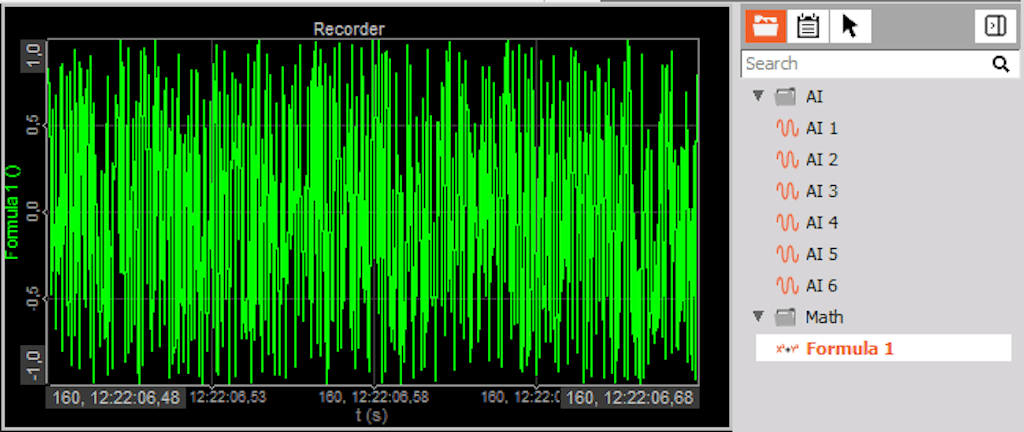Click the AI 6 waveform icon
This screenshot has height=432, width=1024.
pyautogui.click(x=788, y=285)
